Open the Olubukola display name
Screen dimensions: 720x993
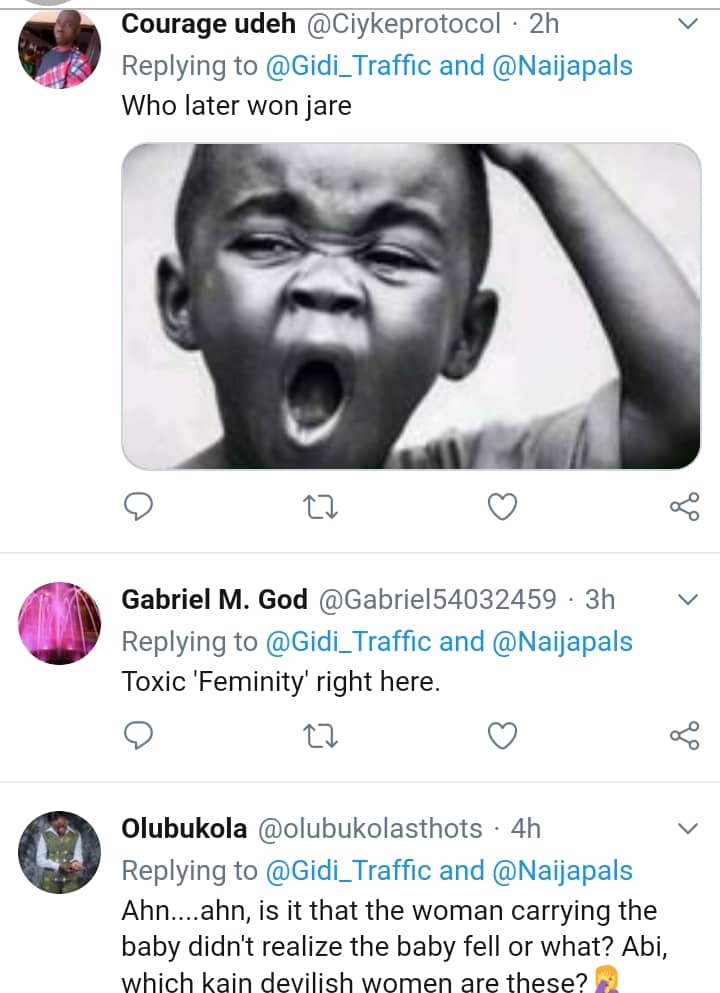pyautogui.click(x=185, y=829)
